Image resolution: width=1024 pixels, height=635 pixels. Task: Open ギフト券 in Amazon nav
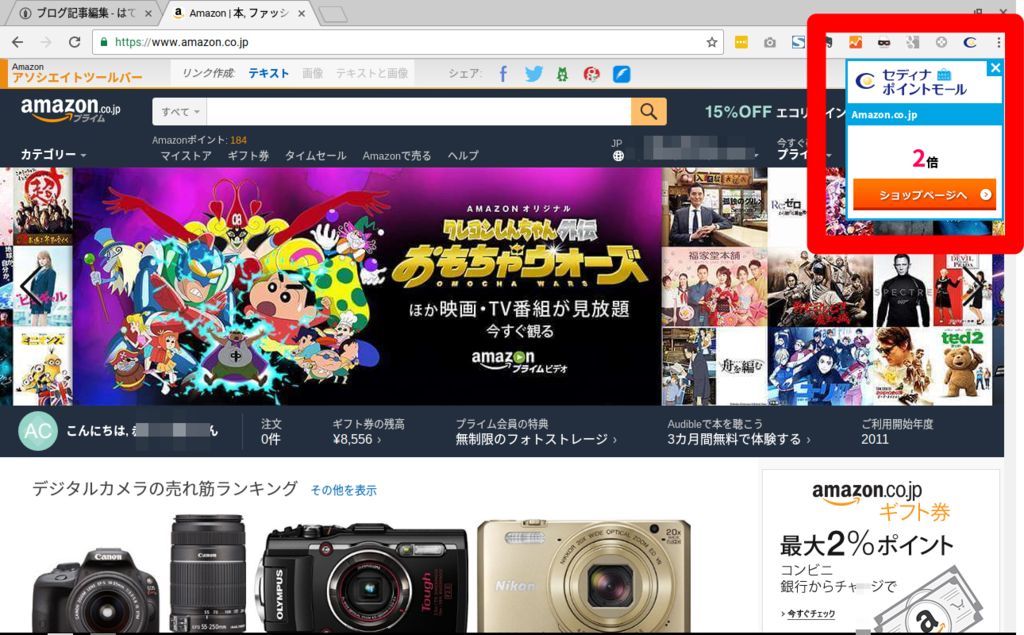tap(248, 155)
